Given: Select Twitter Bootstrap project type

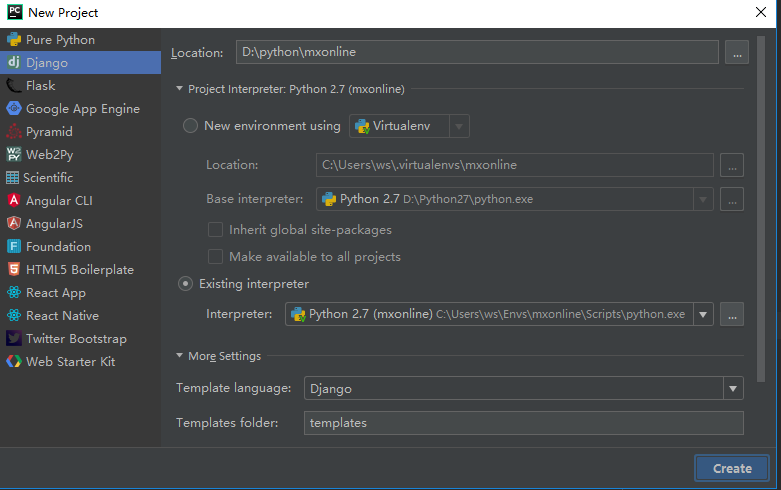Looking at the screenshot, I should [x=80, y=339].
